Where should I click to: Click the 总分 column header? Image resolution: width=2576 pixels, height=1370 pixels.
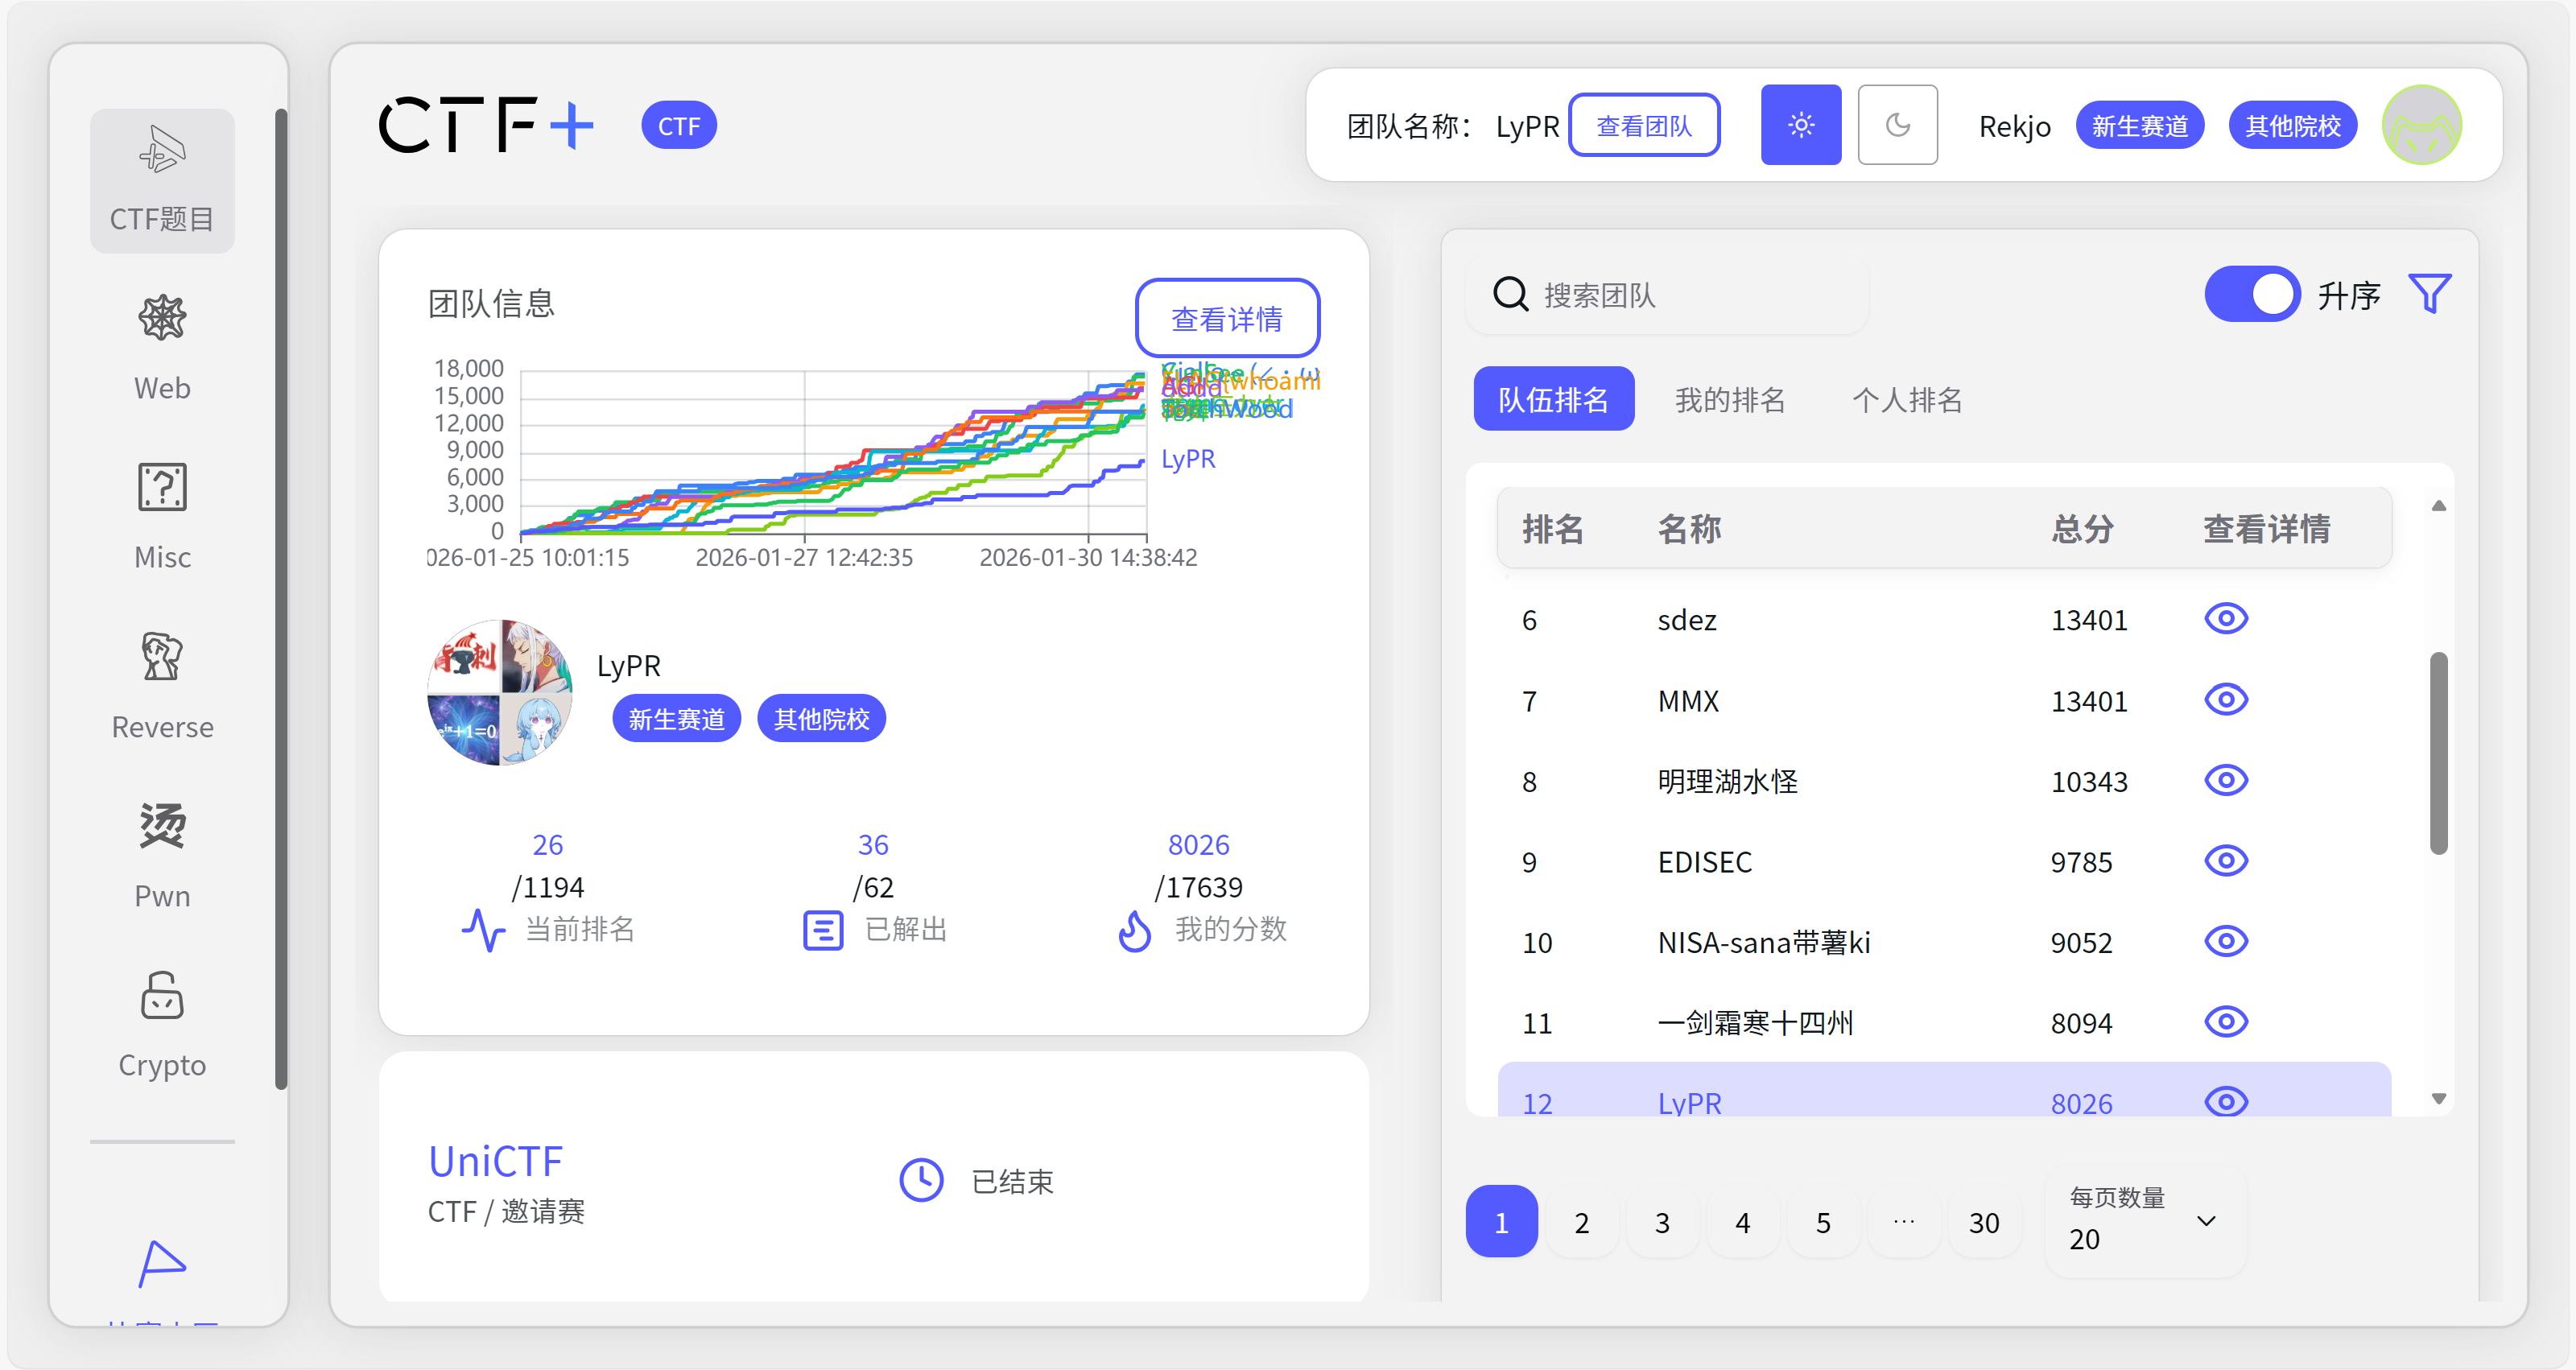pyautogui.click(x=2083, y=528)
